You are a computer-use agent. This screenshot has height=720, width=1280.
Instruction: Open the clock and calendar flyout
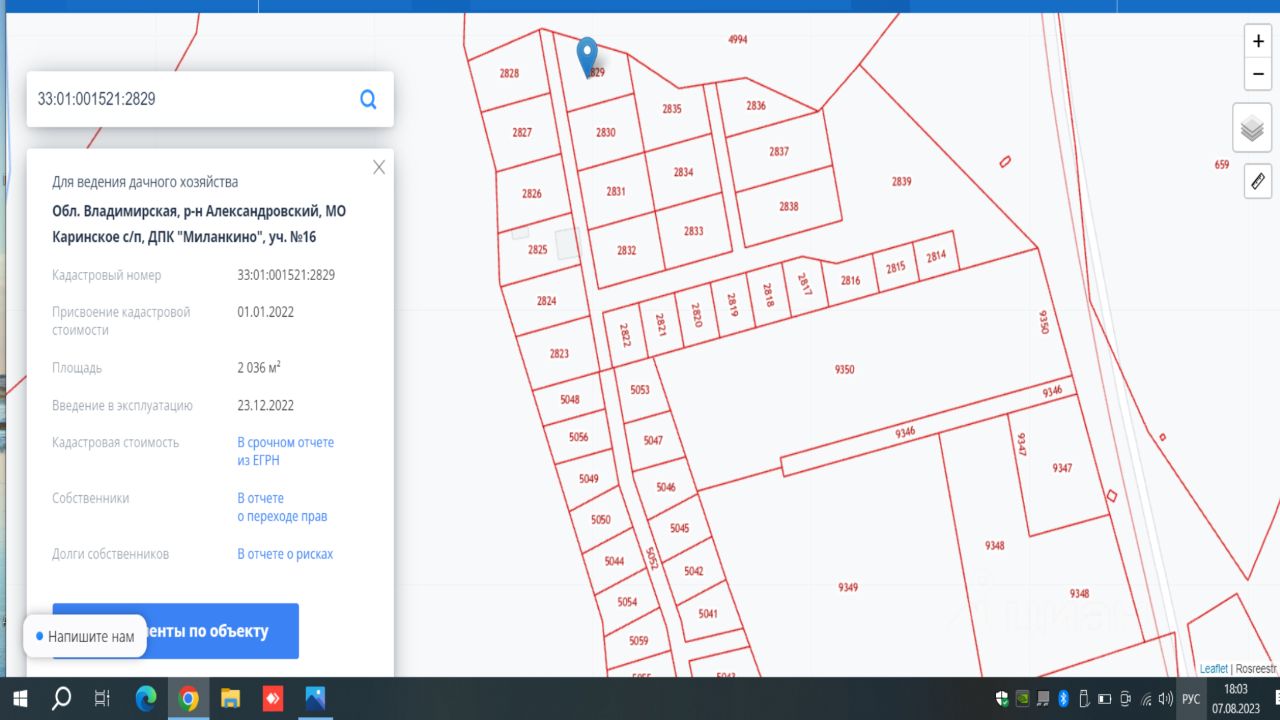(x=1236, y=698)
